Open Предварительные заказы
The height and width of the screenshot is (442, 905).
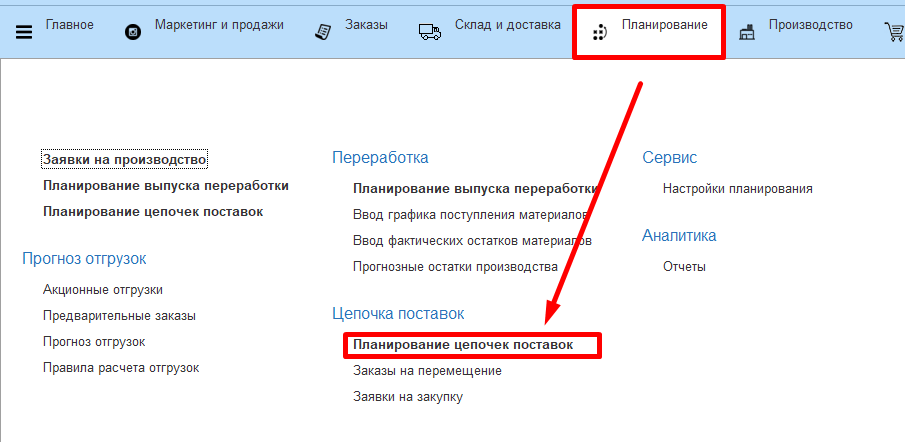coord(119,316)
